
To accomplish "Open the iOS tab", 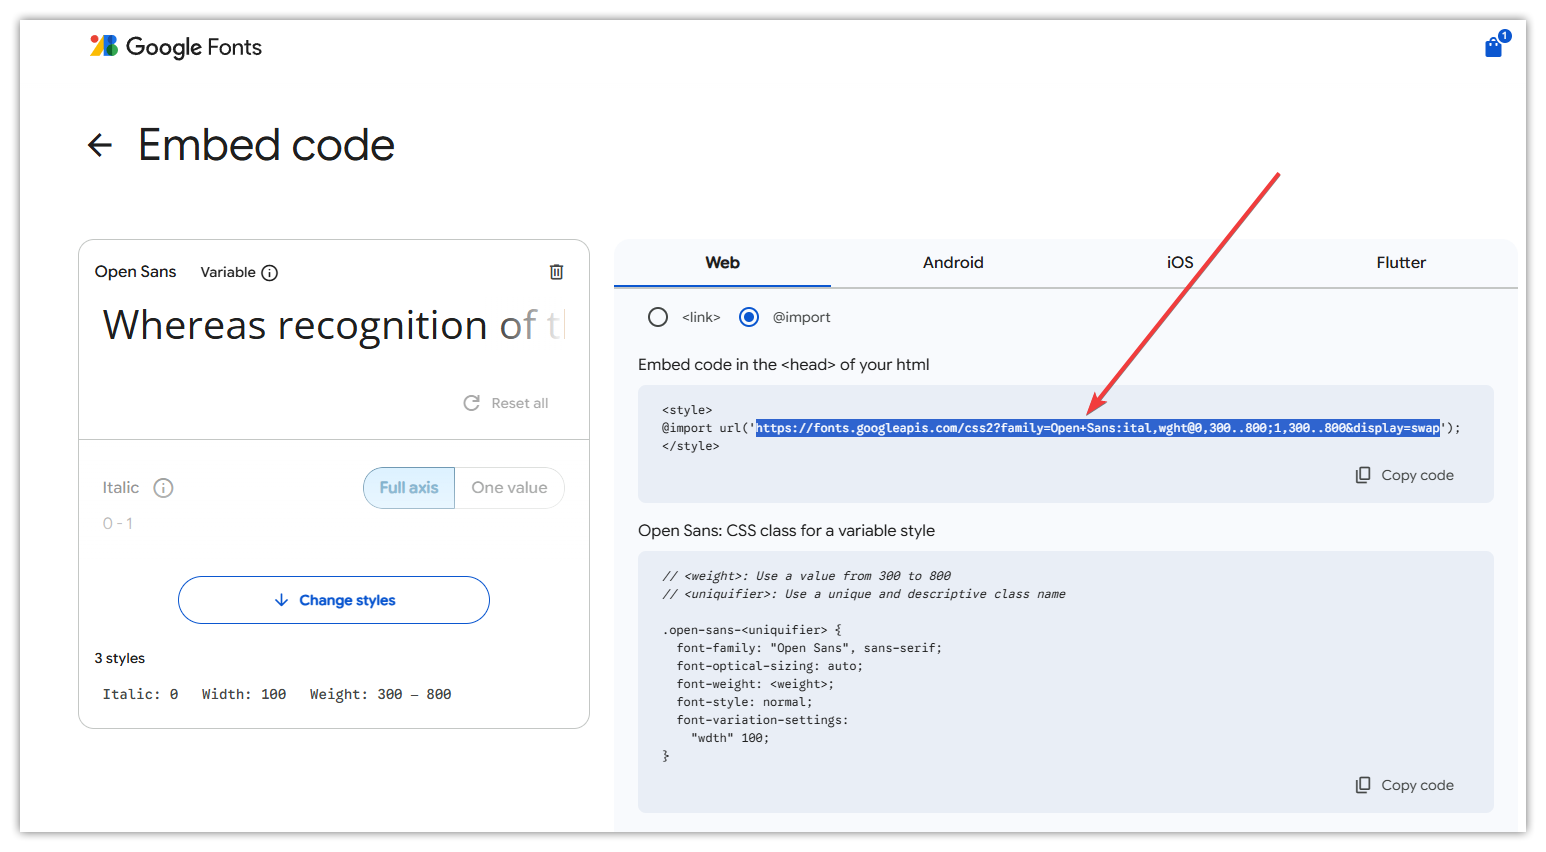I will pyautogui.click(x=1180, y=263).
